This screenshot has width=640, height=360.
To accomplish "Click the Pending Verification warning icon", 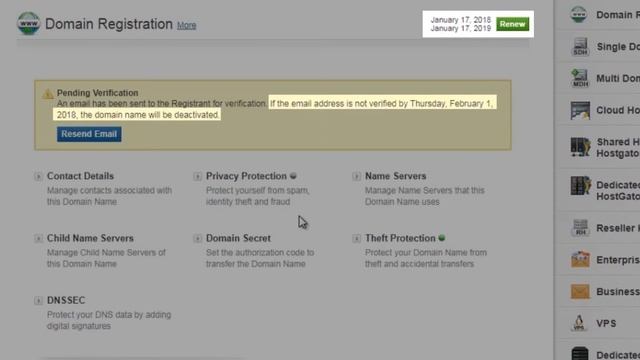I will pos(48,94).
